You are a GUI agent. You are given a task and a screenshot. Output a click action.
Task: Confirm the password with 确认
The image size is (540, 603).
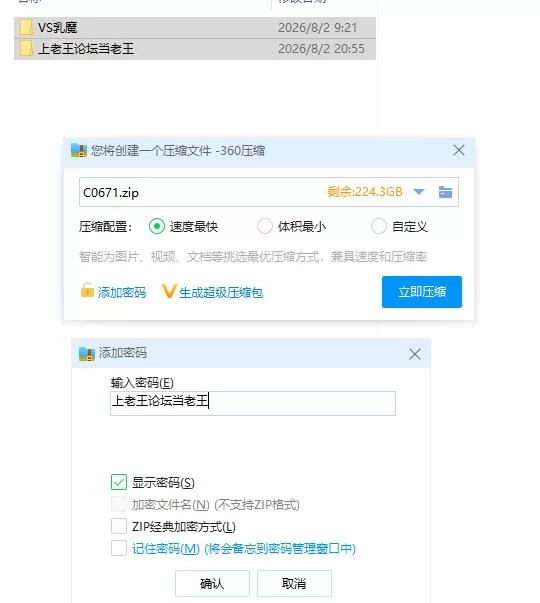[212, 583]
